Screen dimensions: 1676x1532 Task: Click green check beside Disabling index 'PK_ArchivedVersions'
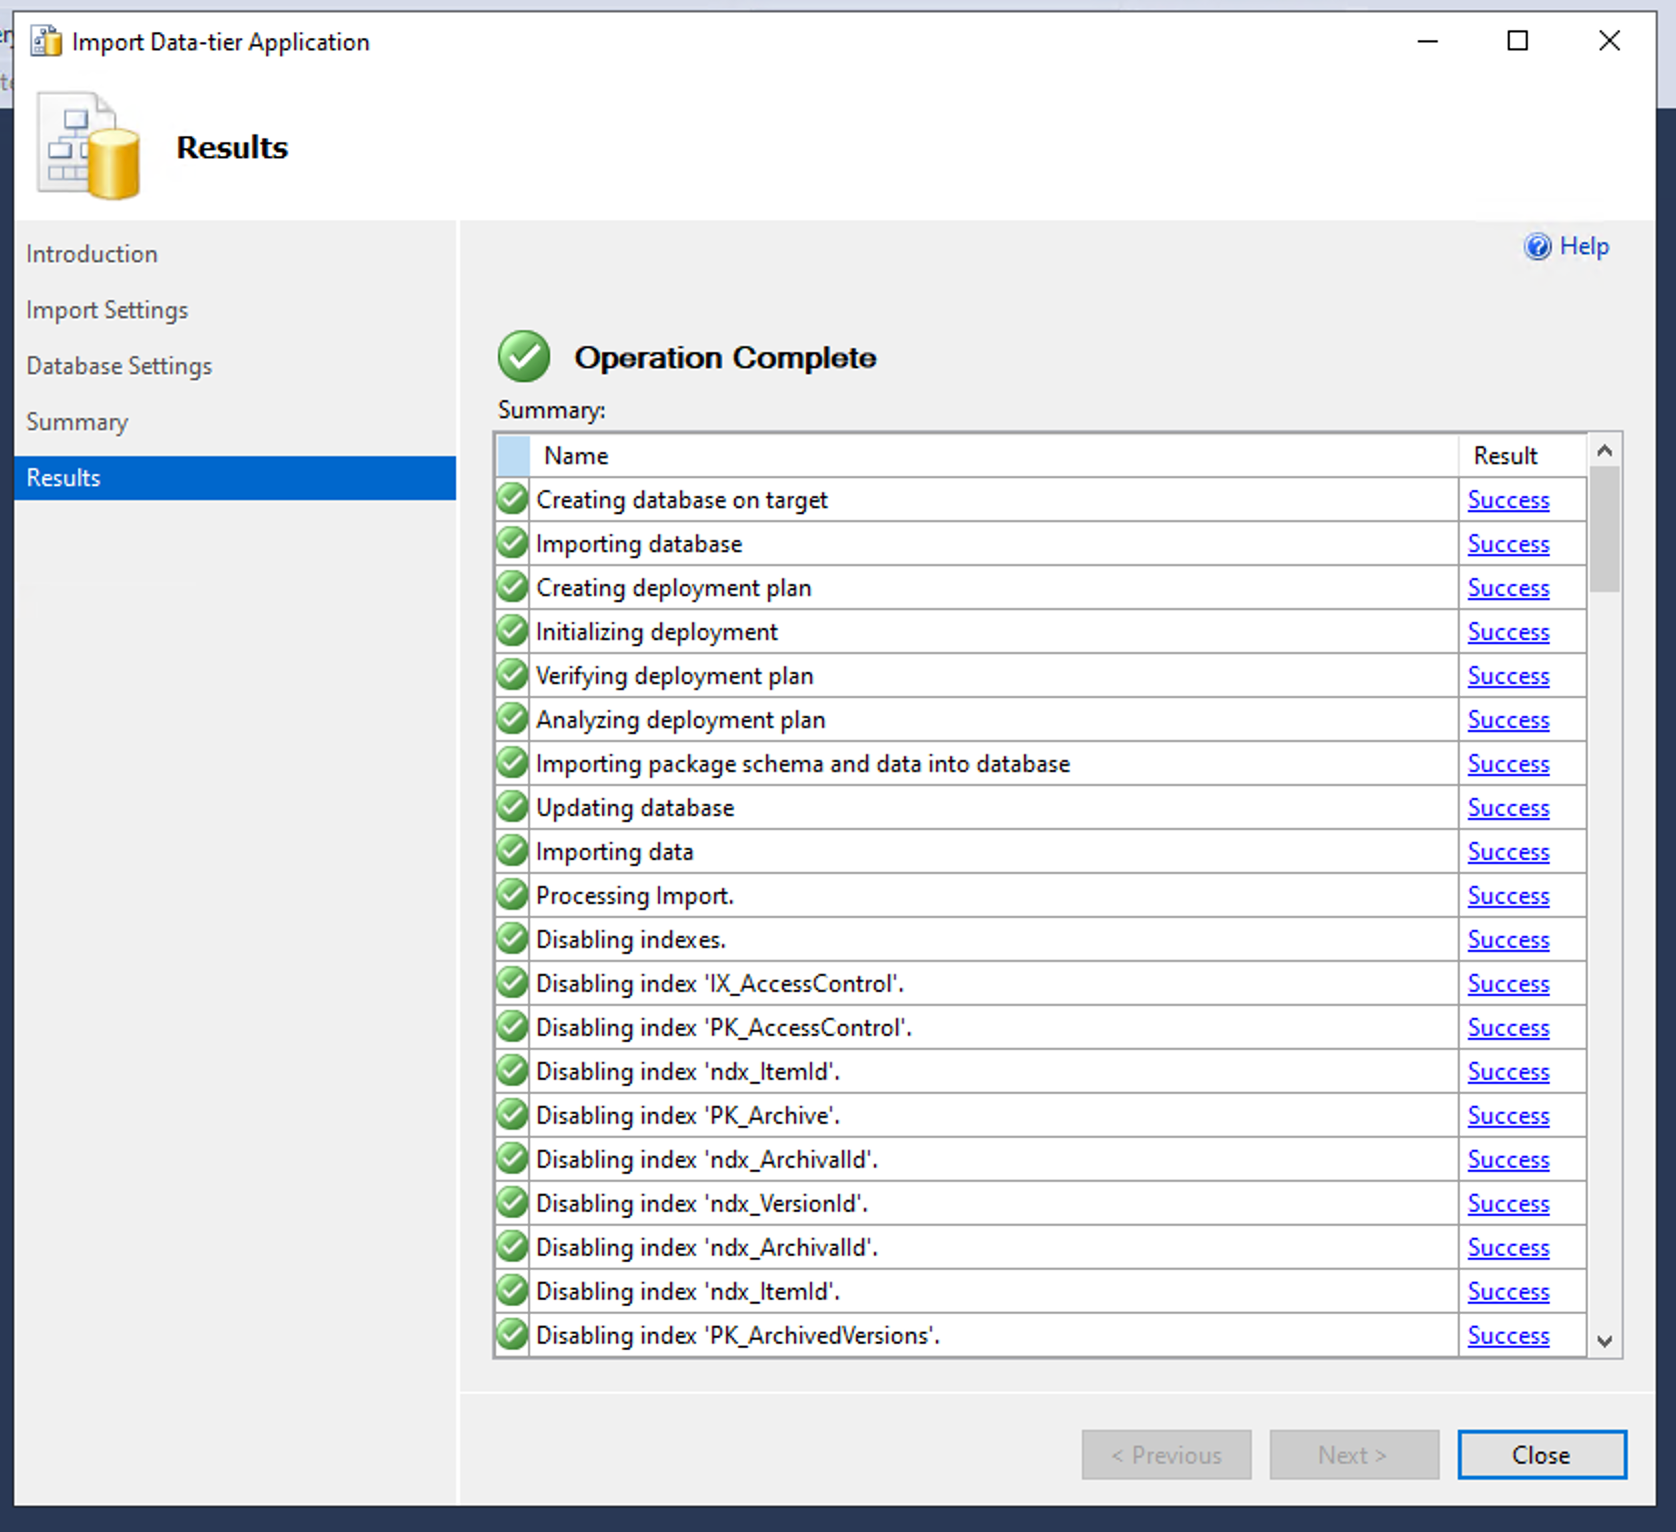[512, 1335]
